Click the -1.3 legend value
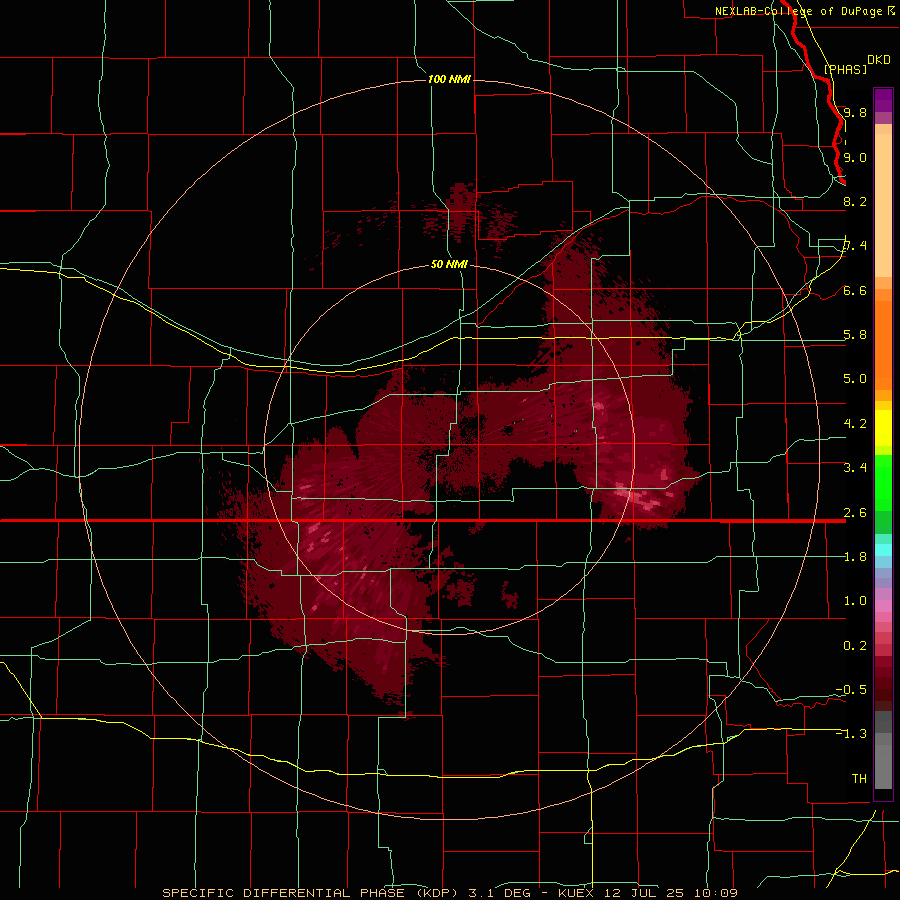The height and width of the screenshot is (900, 900). pyautogui.click(x=851, y=734)
